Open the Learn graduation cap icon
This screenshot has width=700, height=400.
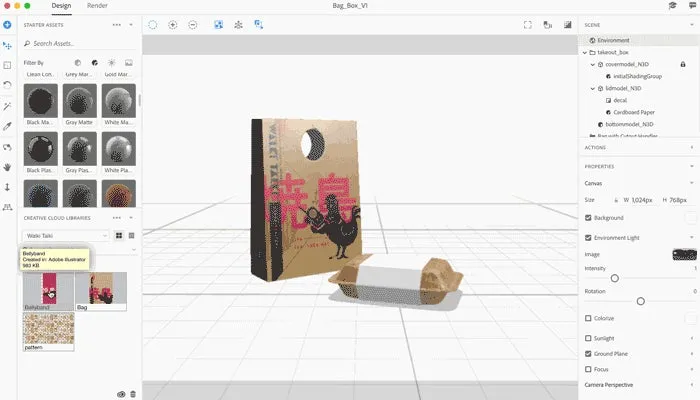click(x=672, y=5)
